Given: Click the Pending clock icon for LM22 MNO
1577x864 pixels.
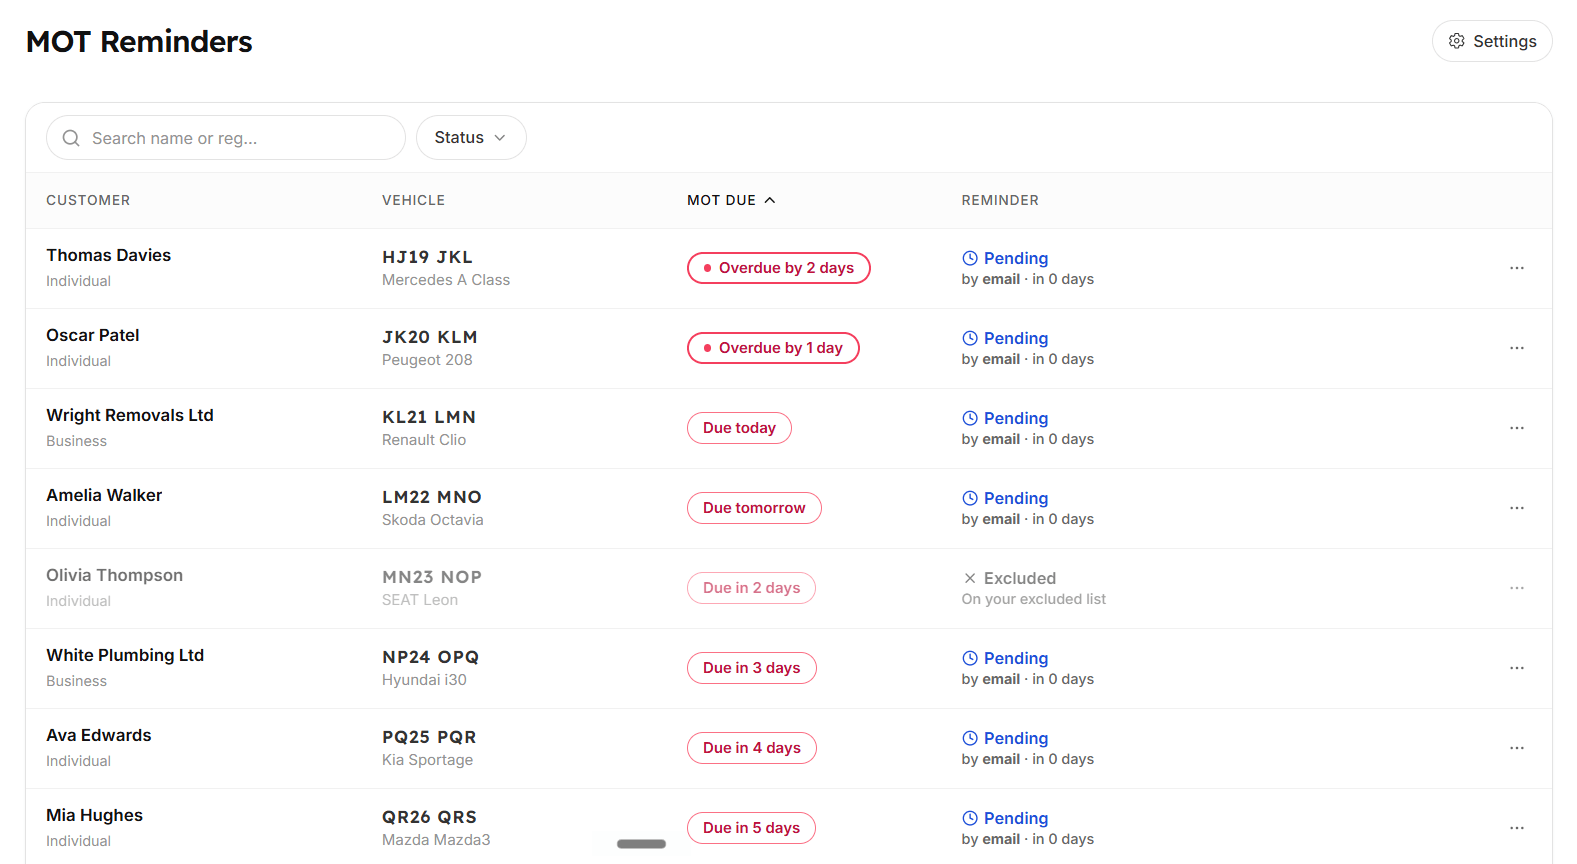Looking at the screenshot, I should pyautogui.click(x=970, y=498).
